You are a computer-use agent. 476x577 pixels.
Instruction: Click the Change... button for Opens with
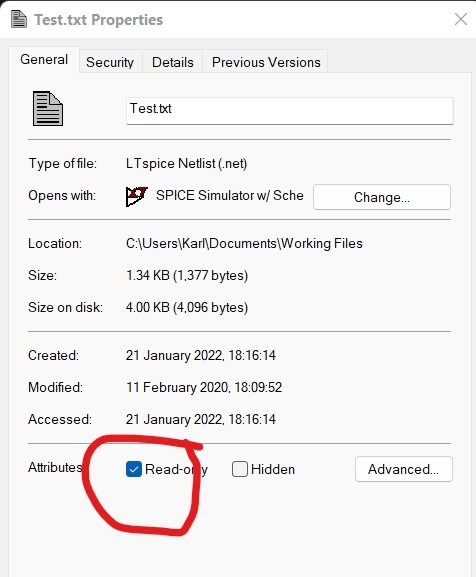point(382,197)
